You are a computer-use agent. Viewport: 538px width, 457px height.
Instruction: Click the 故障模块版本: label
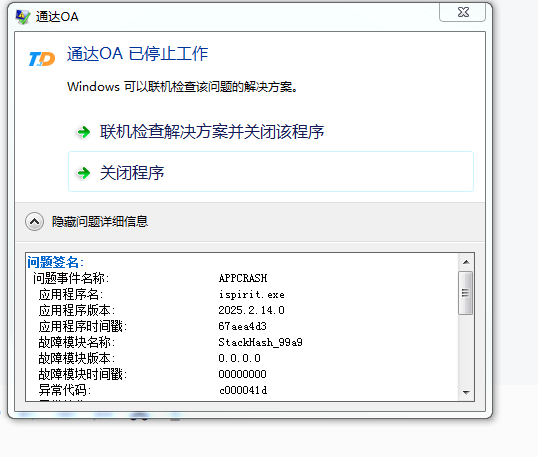point(77,358)
